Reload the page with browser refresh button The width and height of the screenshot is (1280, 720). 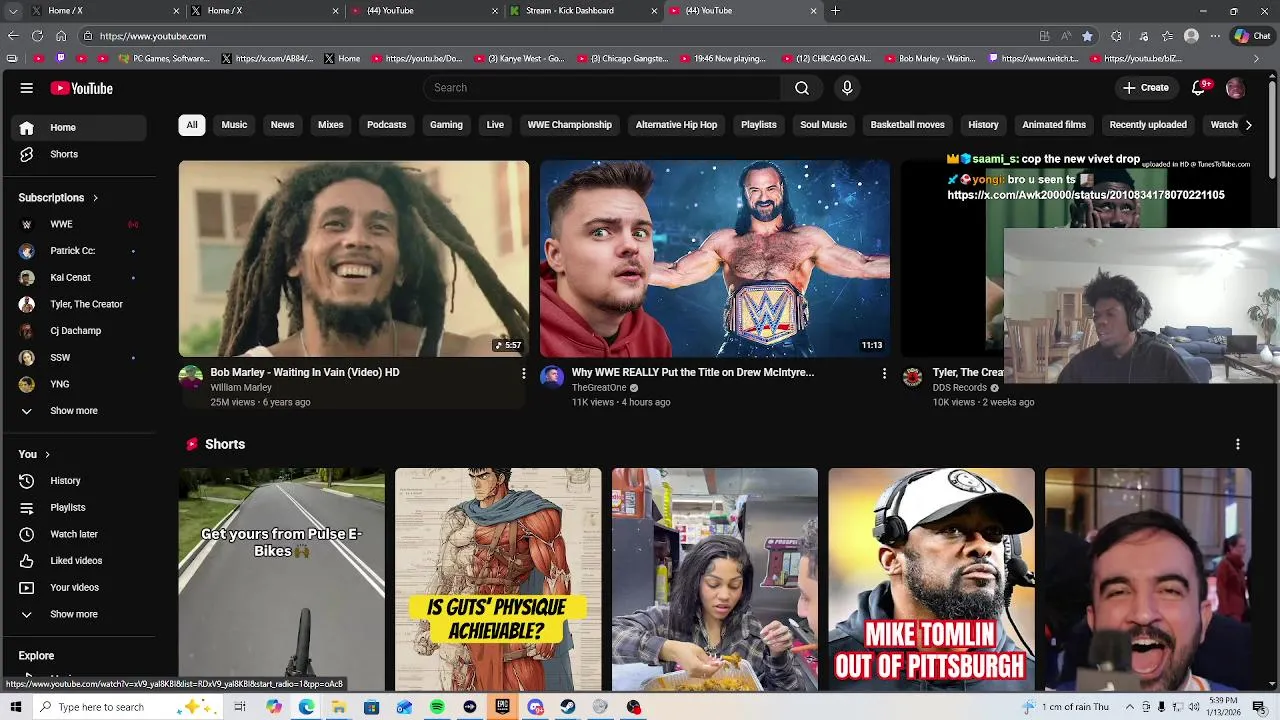[37, 36]
